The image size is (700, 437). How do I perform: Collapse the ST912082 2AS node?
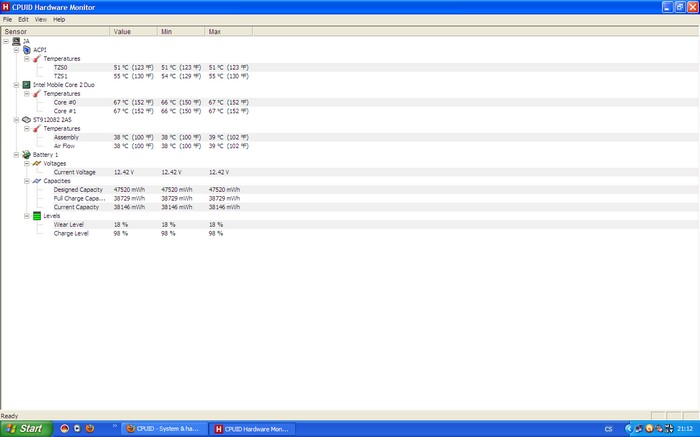pyautogui.click(x=17, y=120)
